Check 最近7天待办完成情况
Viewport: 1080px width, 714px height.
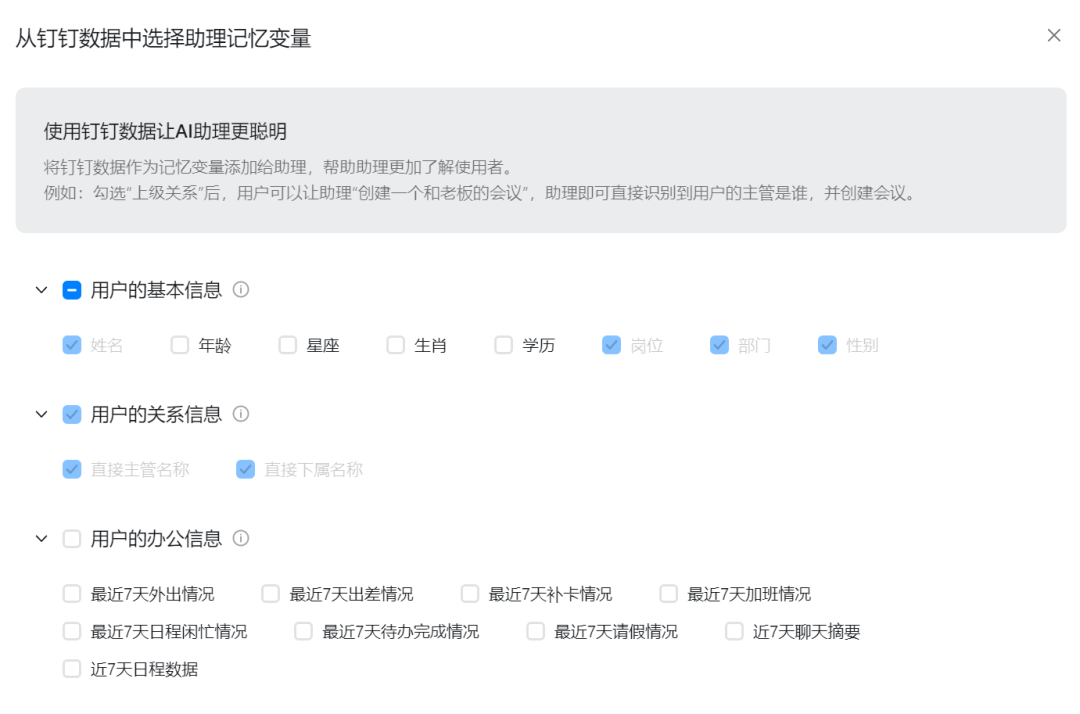coord(304,631)
